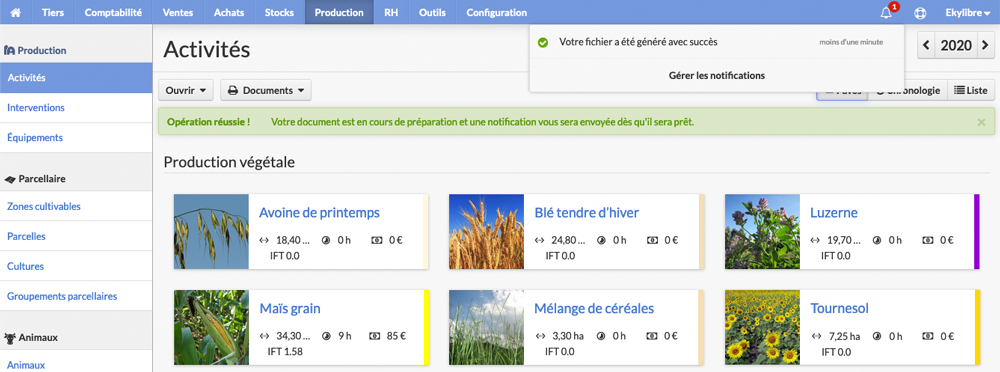Click the purple color bar on Luzerne card
Screen dimensions: 1000x372
point(977,232)
